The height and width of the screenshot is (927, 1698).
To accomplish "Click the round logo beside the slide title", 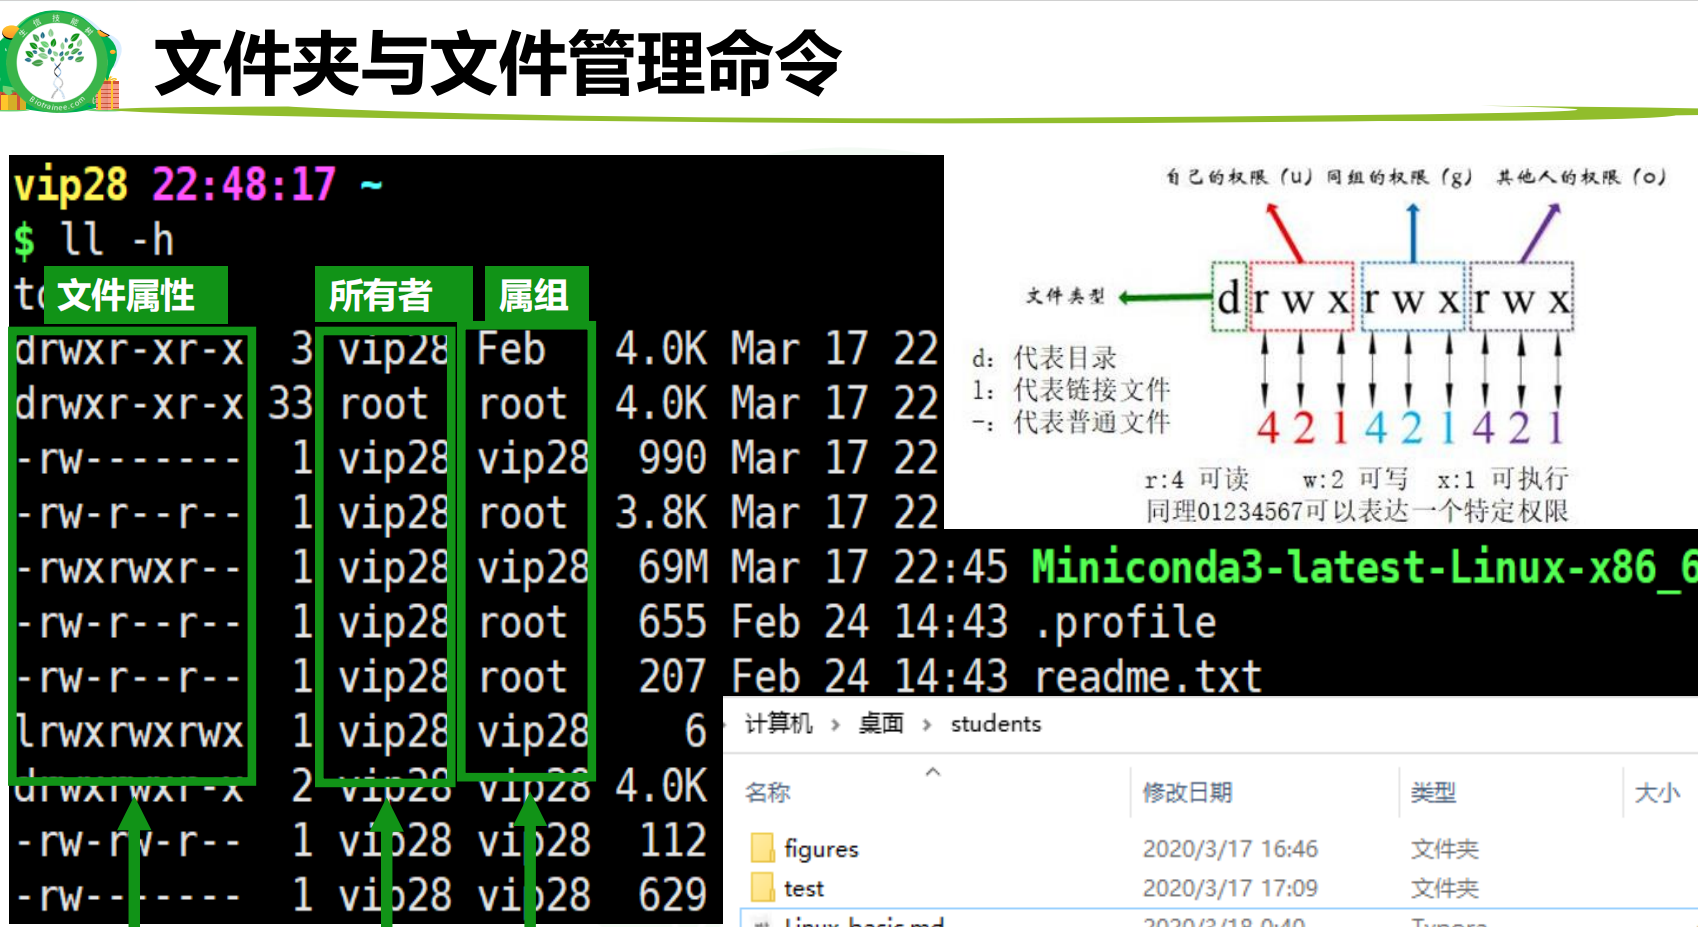I will click(x=57, y=62).
